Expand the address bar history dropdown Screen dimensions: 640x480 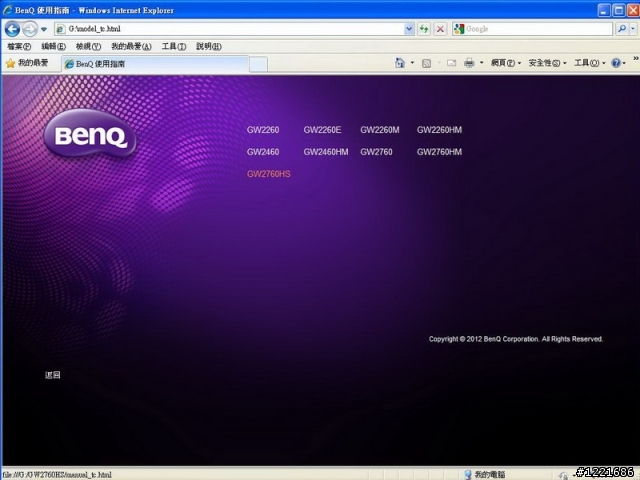pyautogui.click(x=409, y=29)
